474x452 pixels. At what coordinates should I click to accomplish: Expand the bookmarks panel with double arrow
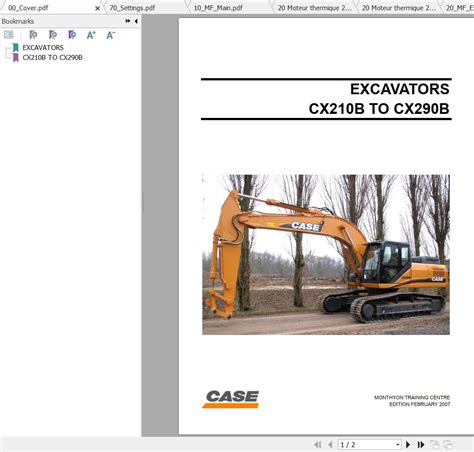click(x=128, y=21)
